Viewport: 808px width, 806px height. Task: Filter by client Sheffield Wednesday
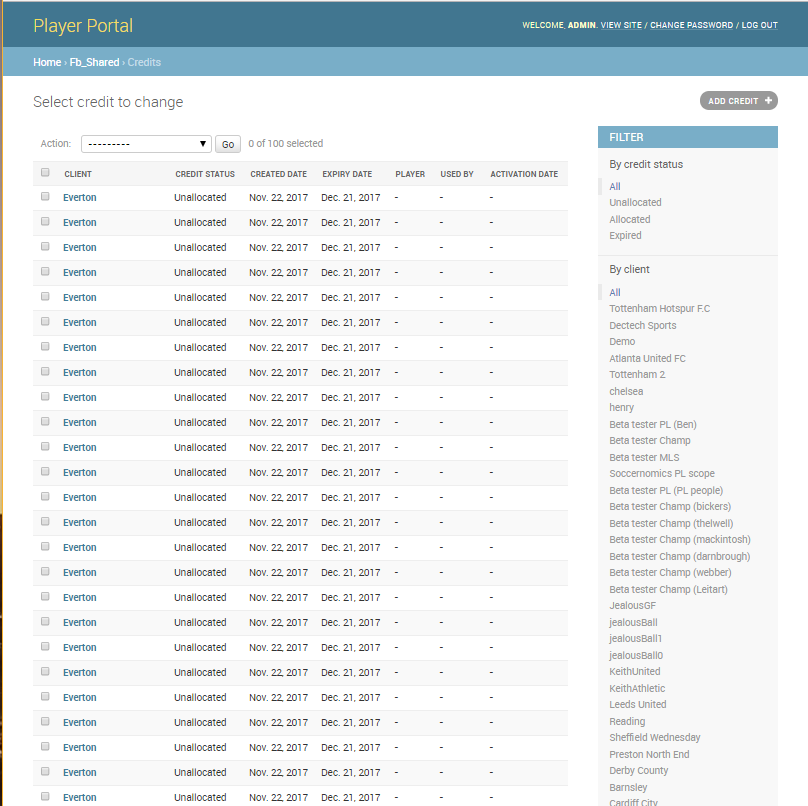click(654, 737)
